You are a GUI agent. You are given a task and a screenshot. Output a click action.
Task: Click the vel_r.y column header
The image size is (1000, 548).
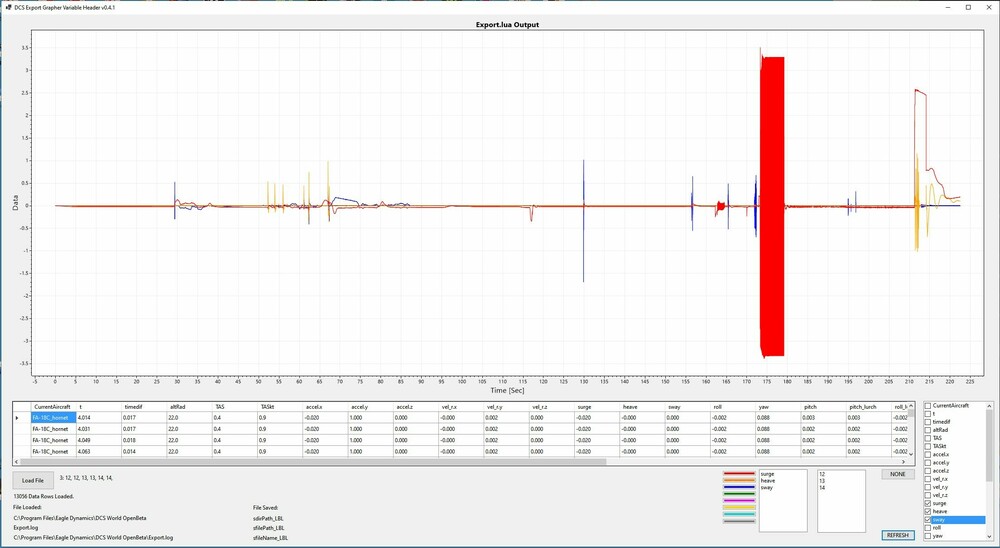(x=507, y=406)
